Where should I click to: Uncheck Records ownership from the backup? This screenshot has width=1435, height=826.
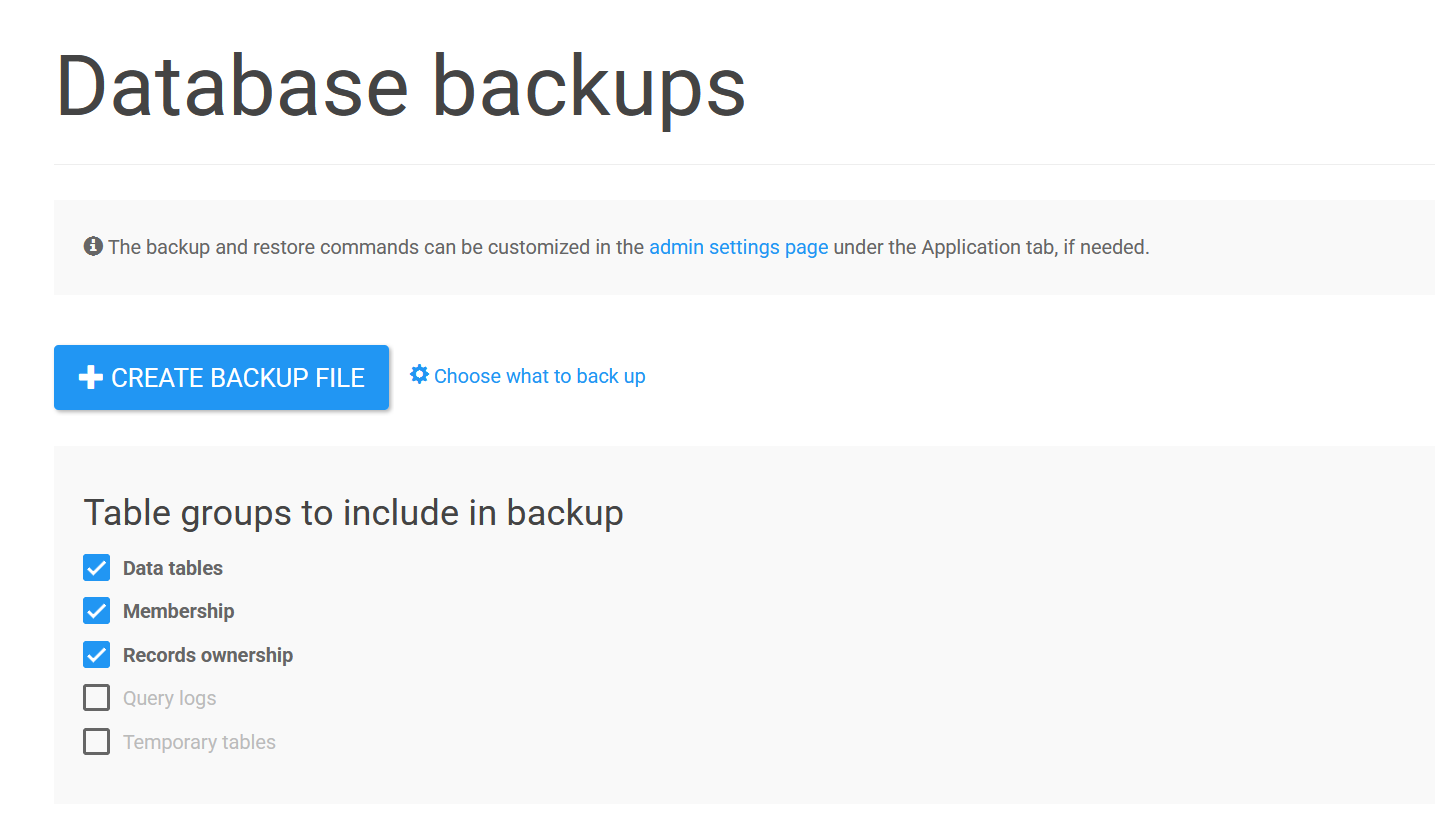pyautogui.click(x=96, y=654)
